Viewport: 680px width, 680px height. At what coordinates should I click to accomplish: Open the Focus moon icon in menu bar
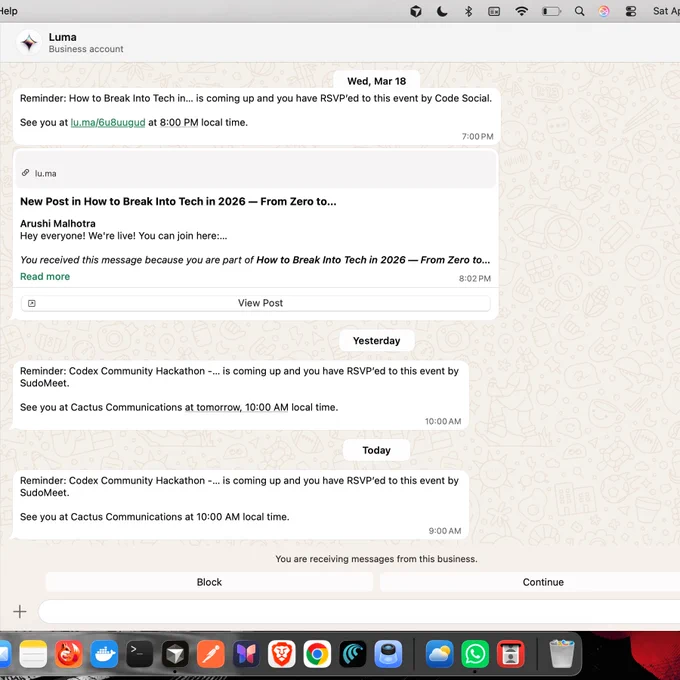(442, 11)
